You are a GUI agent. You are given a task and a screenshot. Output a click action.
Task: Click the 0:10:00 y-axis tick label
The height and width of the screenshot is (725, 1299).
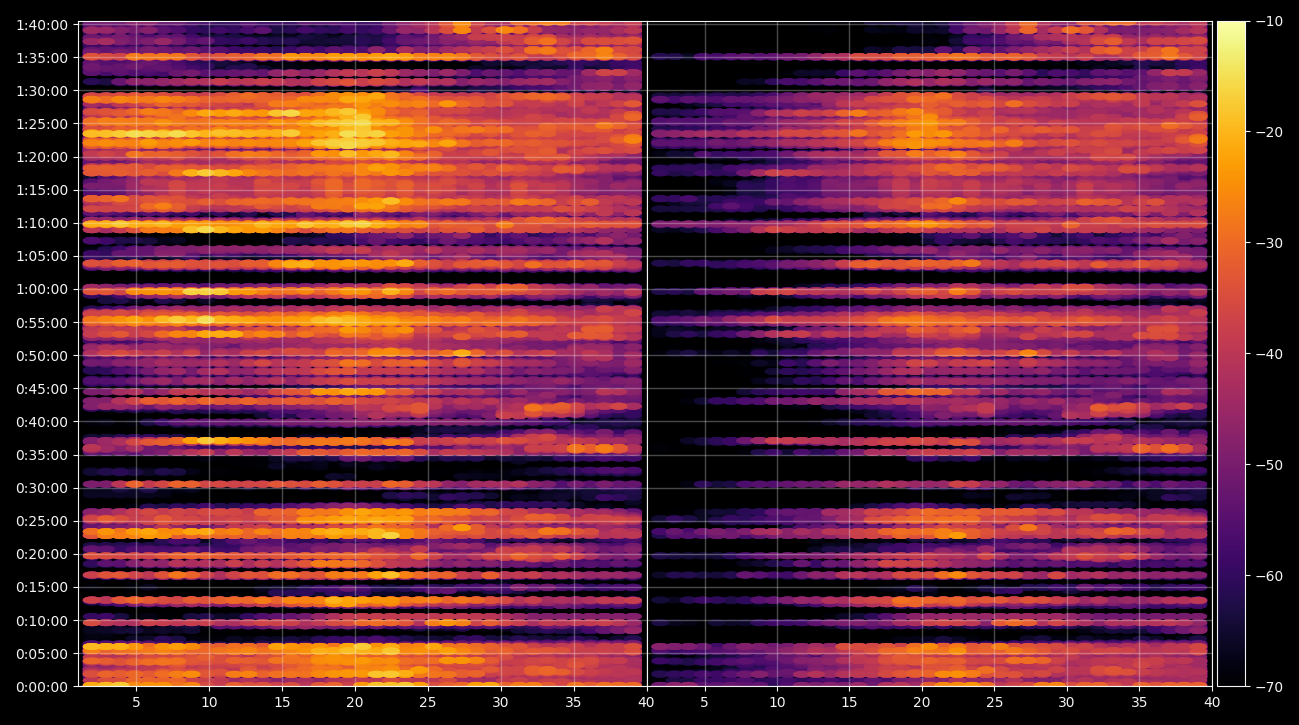pos(43,621)
